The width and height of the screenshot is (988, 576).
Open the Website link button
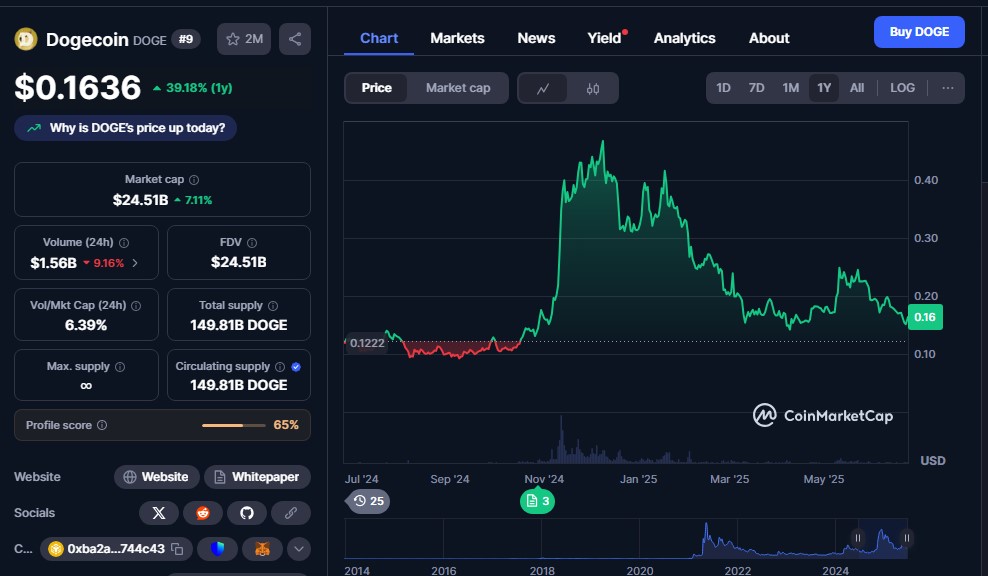tap(156, 477)
